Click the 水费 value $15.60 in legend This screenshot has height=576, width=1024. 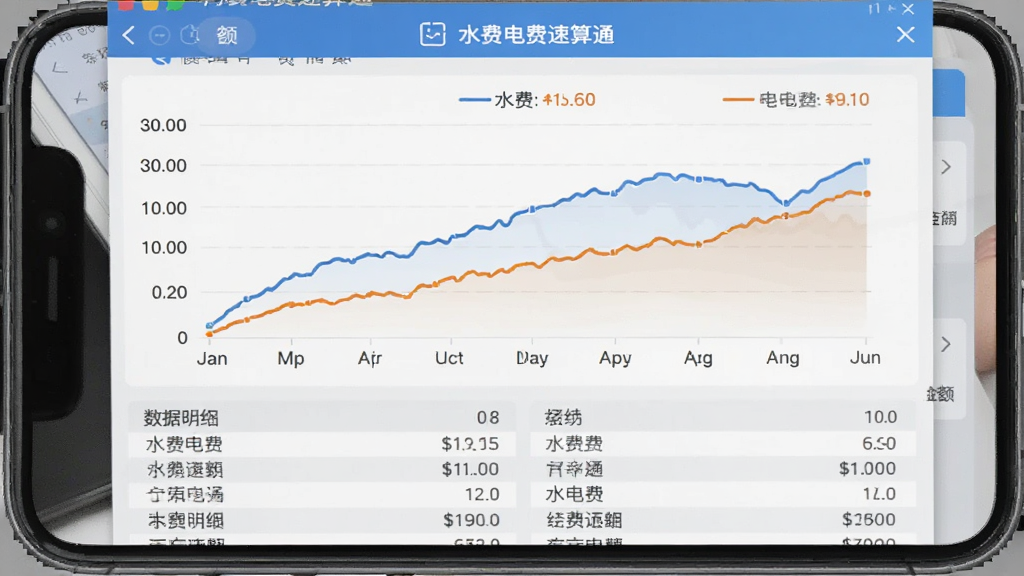[569, 100]
